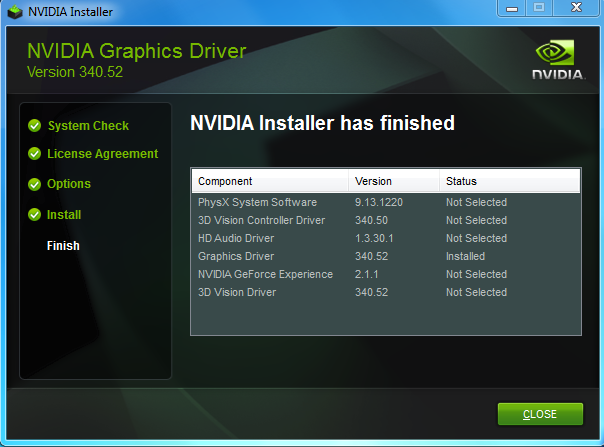
Task: Select the Options step label
Action: [69, 184]
